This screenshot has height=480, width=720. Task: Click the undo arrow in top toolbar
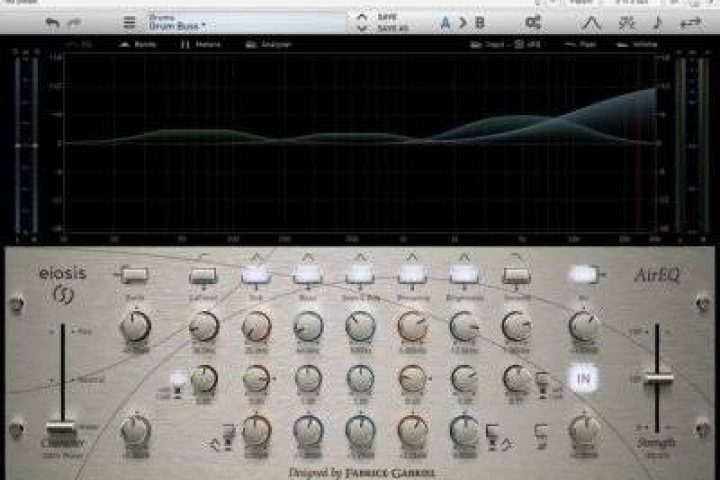(x=52, y=22)
